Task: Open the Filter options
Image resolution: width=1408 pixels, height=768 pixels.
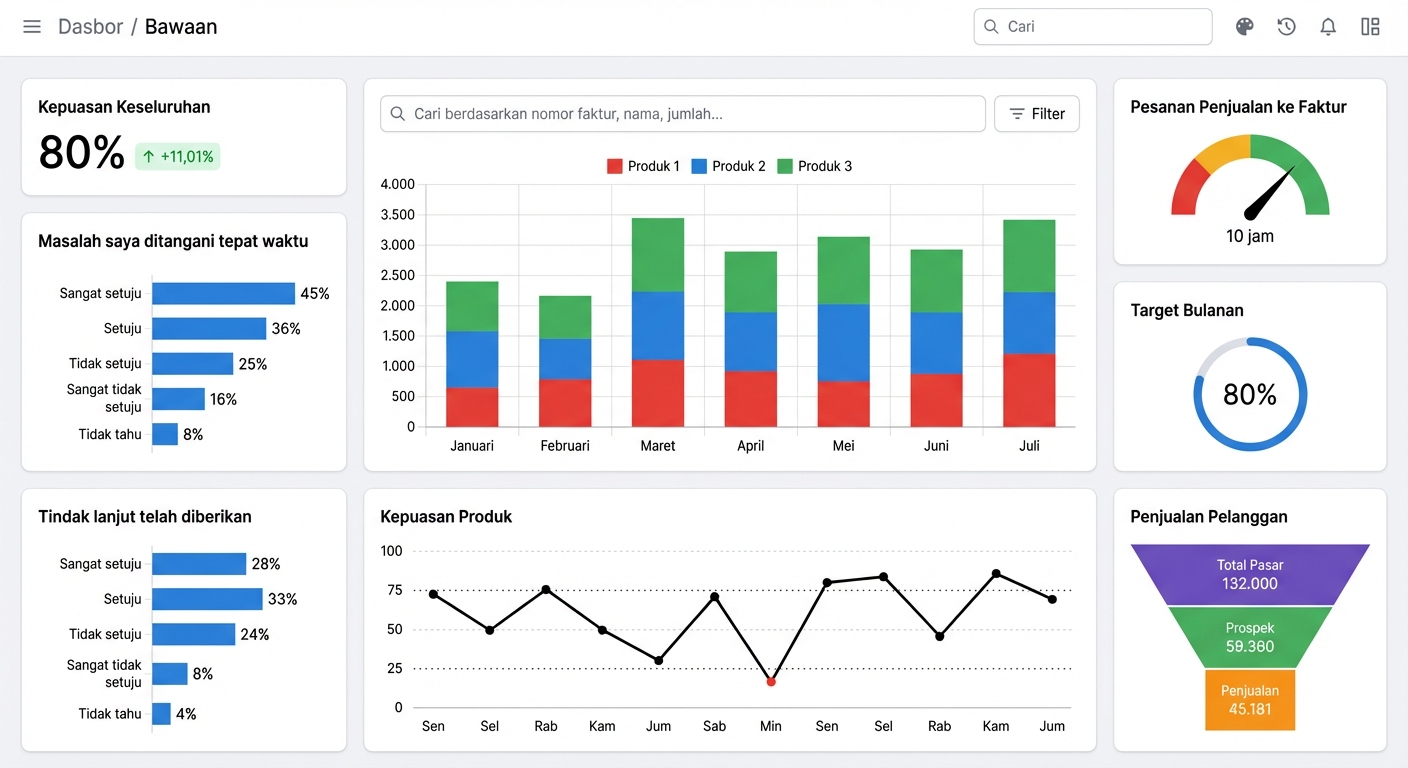Action: (x=1037, y=114)
